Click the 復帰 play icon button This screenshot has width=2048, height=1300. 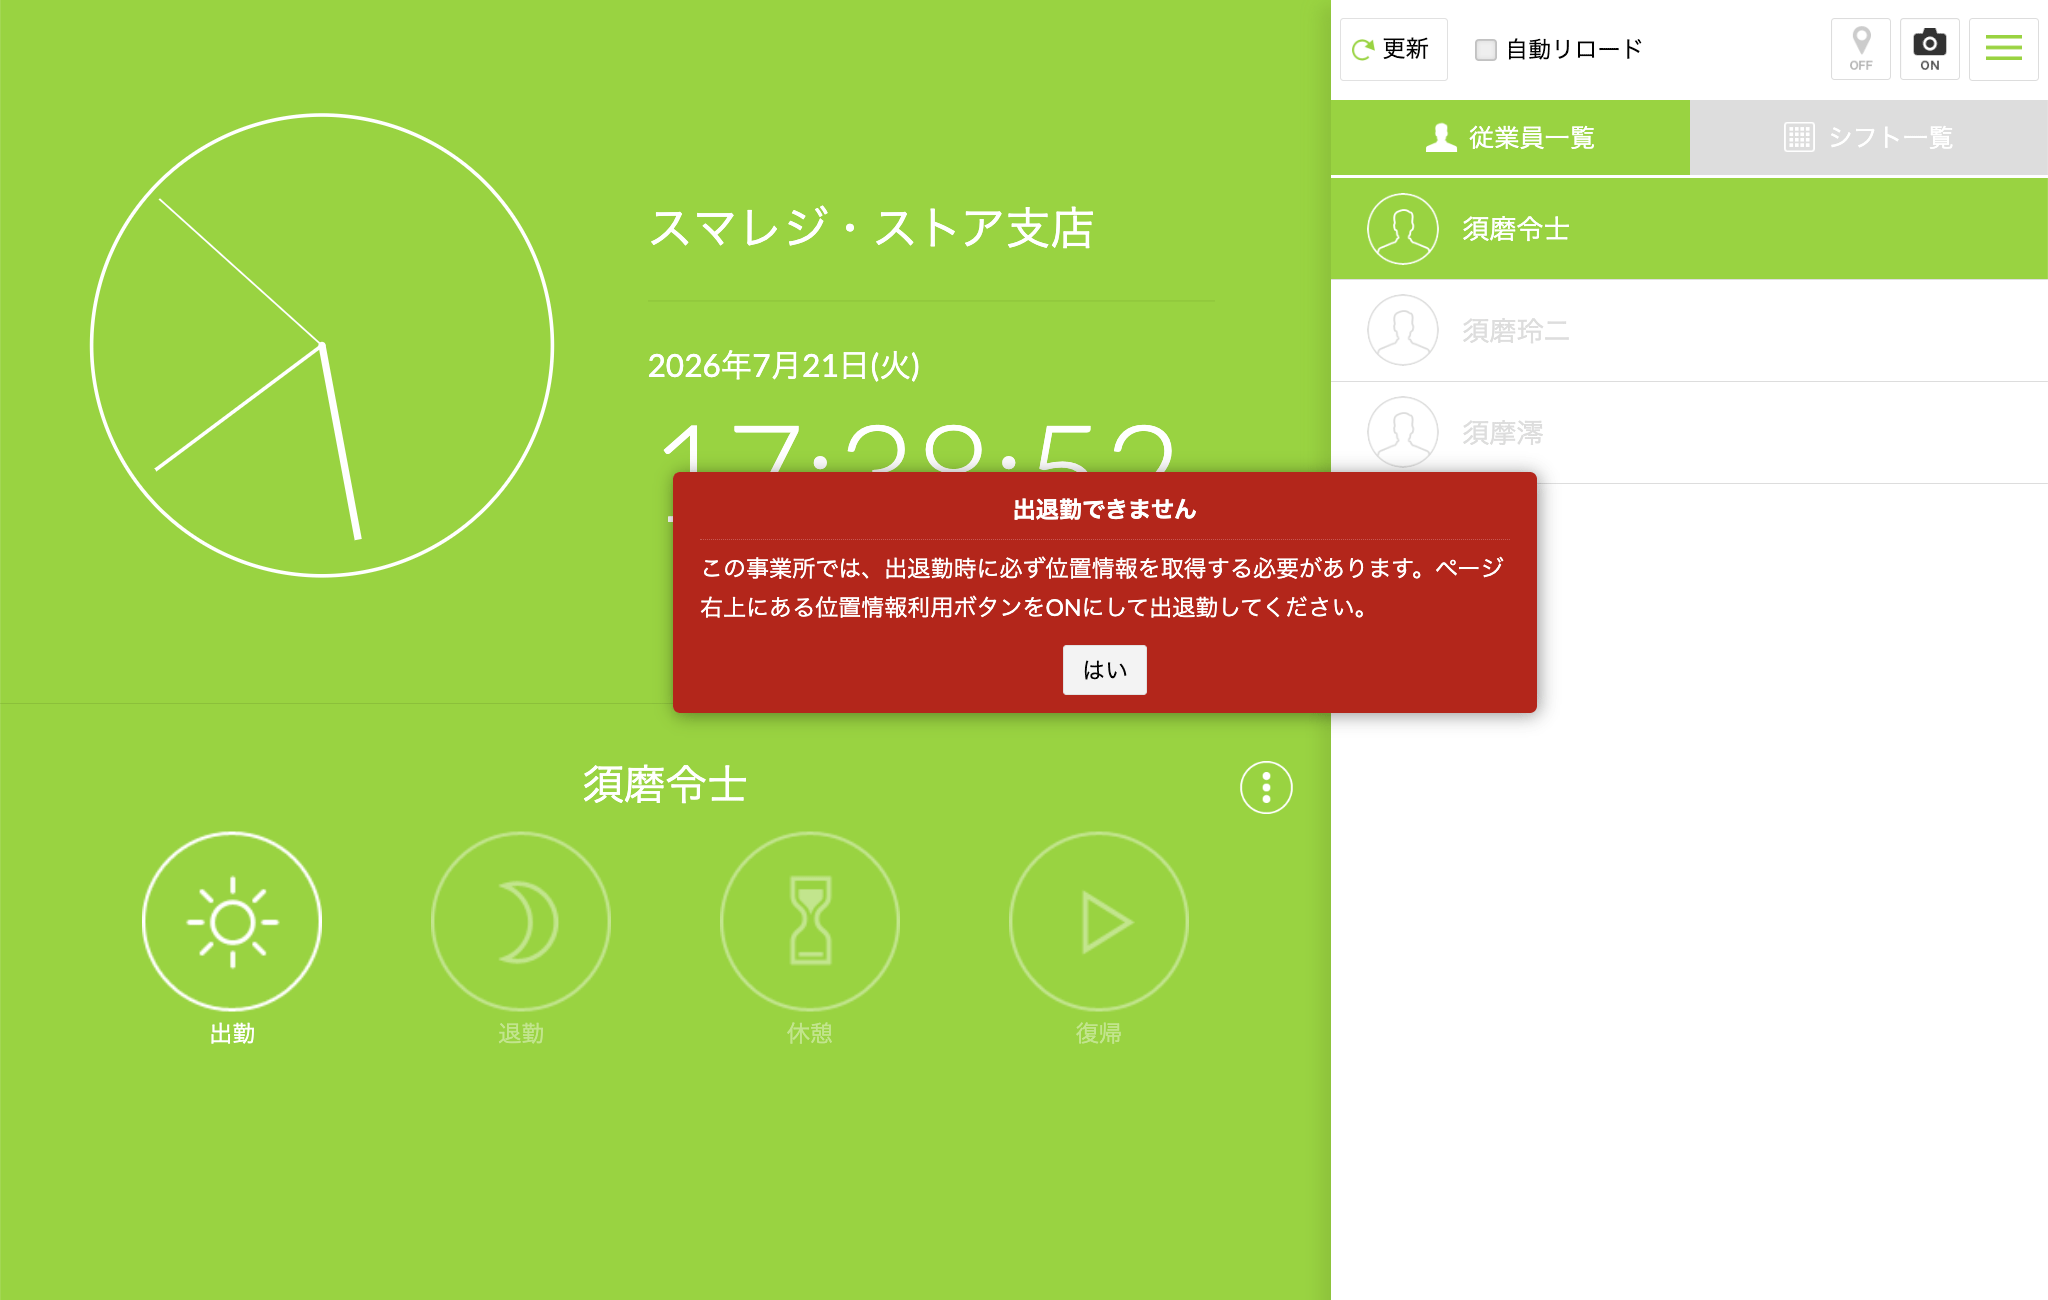(1099, 922)
